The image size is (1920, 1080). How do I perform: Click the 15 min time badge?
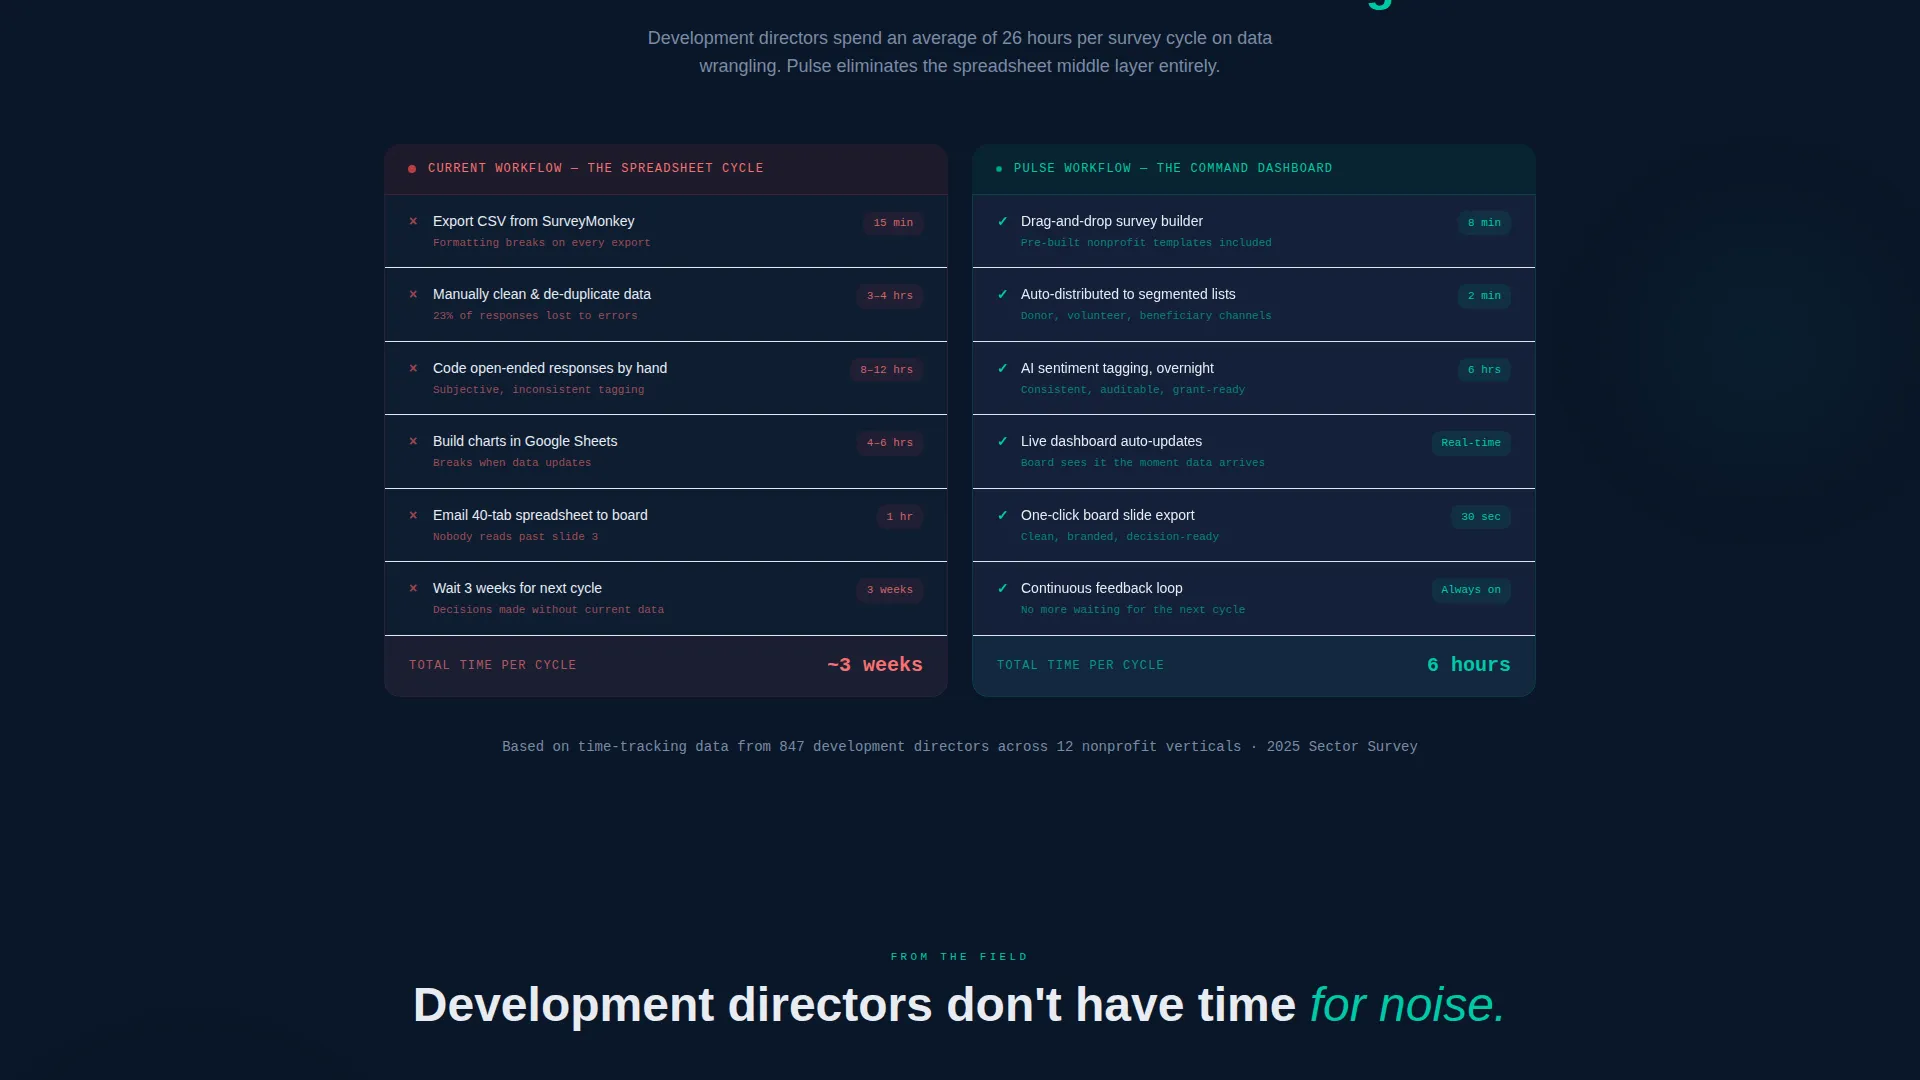pyautogui.click(x=893, y=223)
